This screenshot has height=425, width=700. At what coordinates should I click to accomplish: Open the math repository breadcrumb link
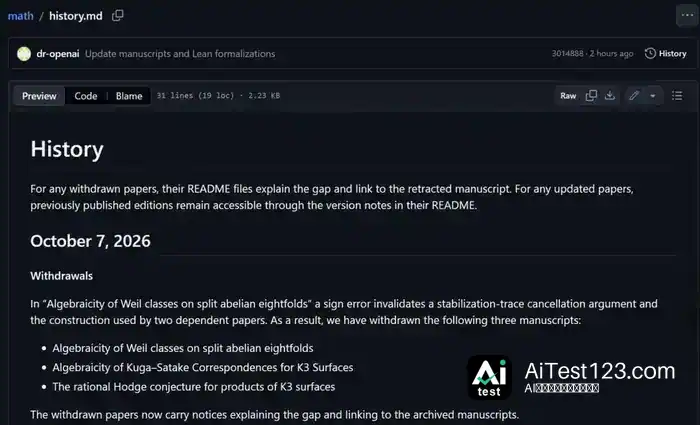tap(21, 16)
